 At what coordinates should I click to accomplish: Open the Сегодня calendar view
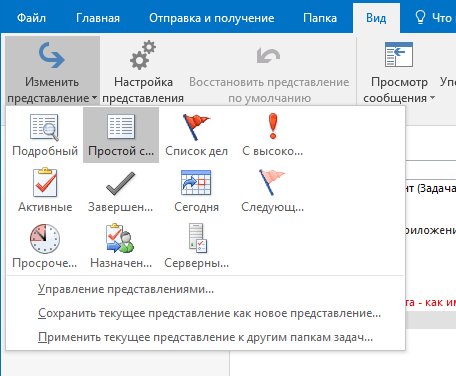196,191
